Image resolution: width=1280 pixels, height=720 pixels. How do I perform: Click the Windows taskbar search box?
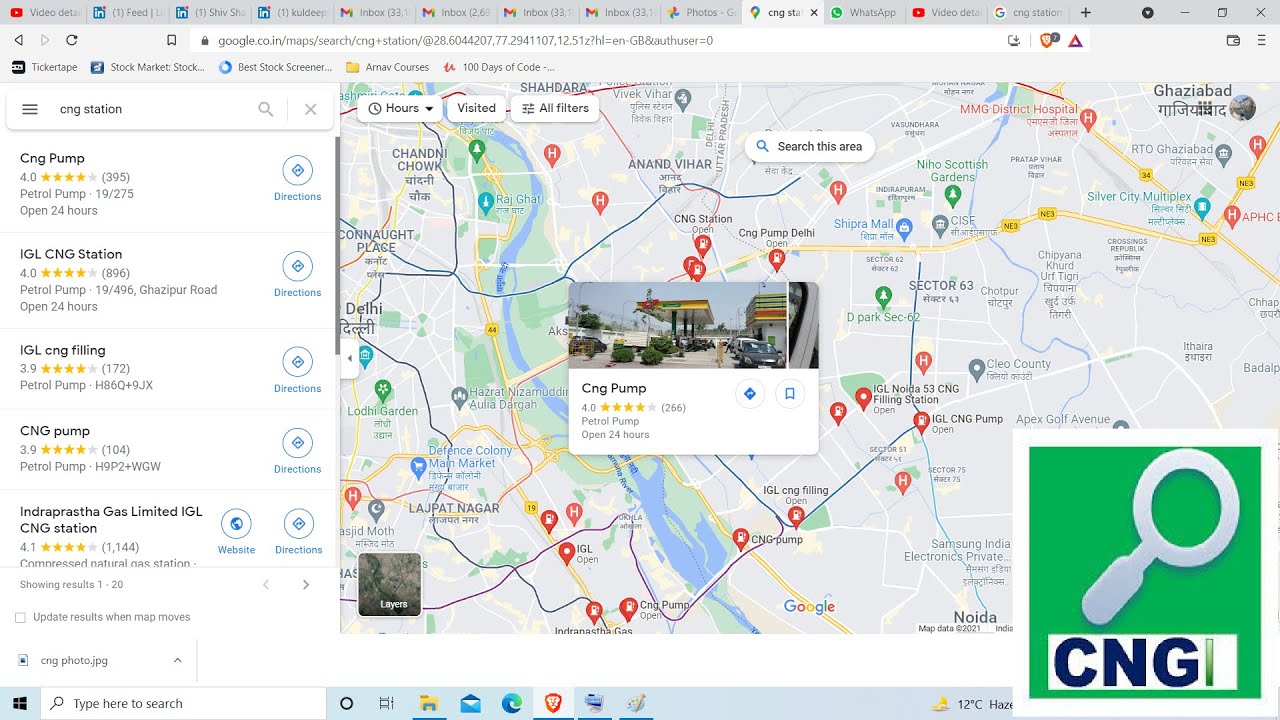185,703
